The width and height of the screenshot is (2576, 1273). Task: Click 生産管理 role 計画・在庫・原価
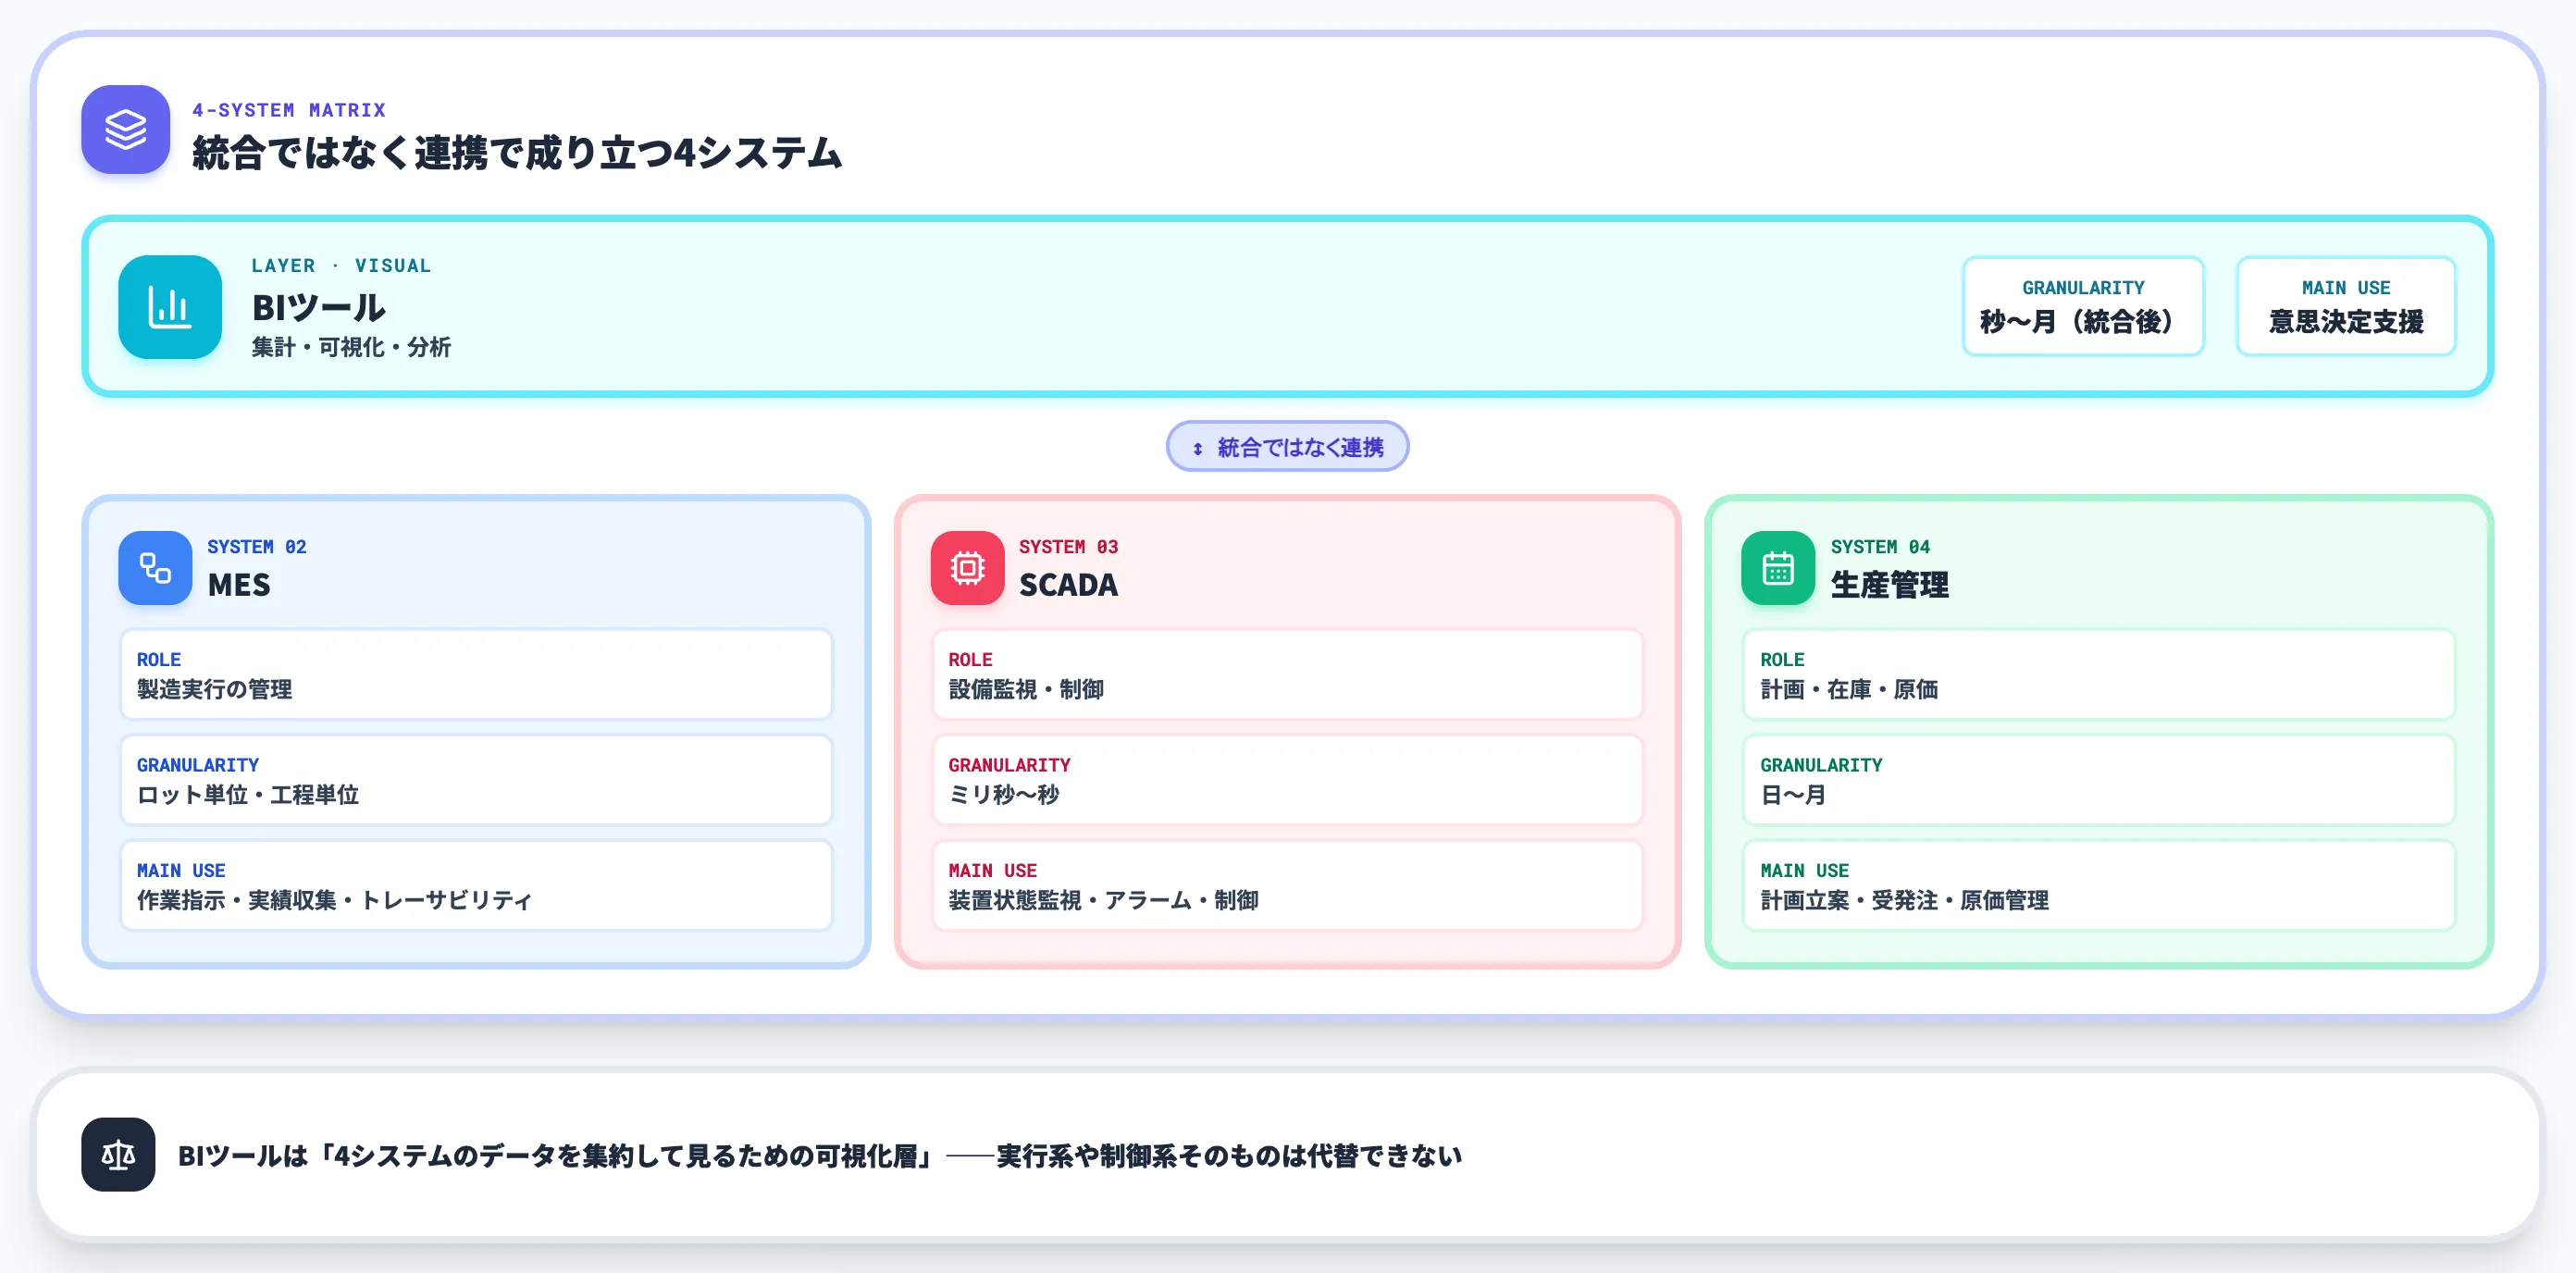2099,675
